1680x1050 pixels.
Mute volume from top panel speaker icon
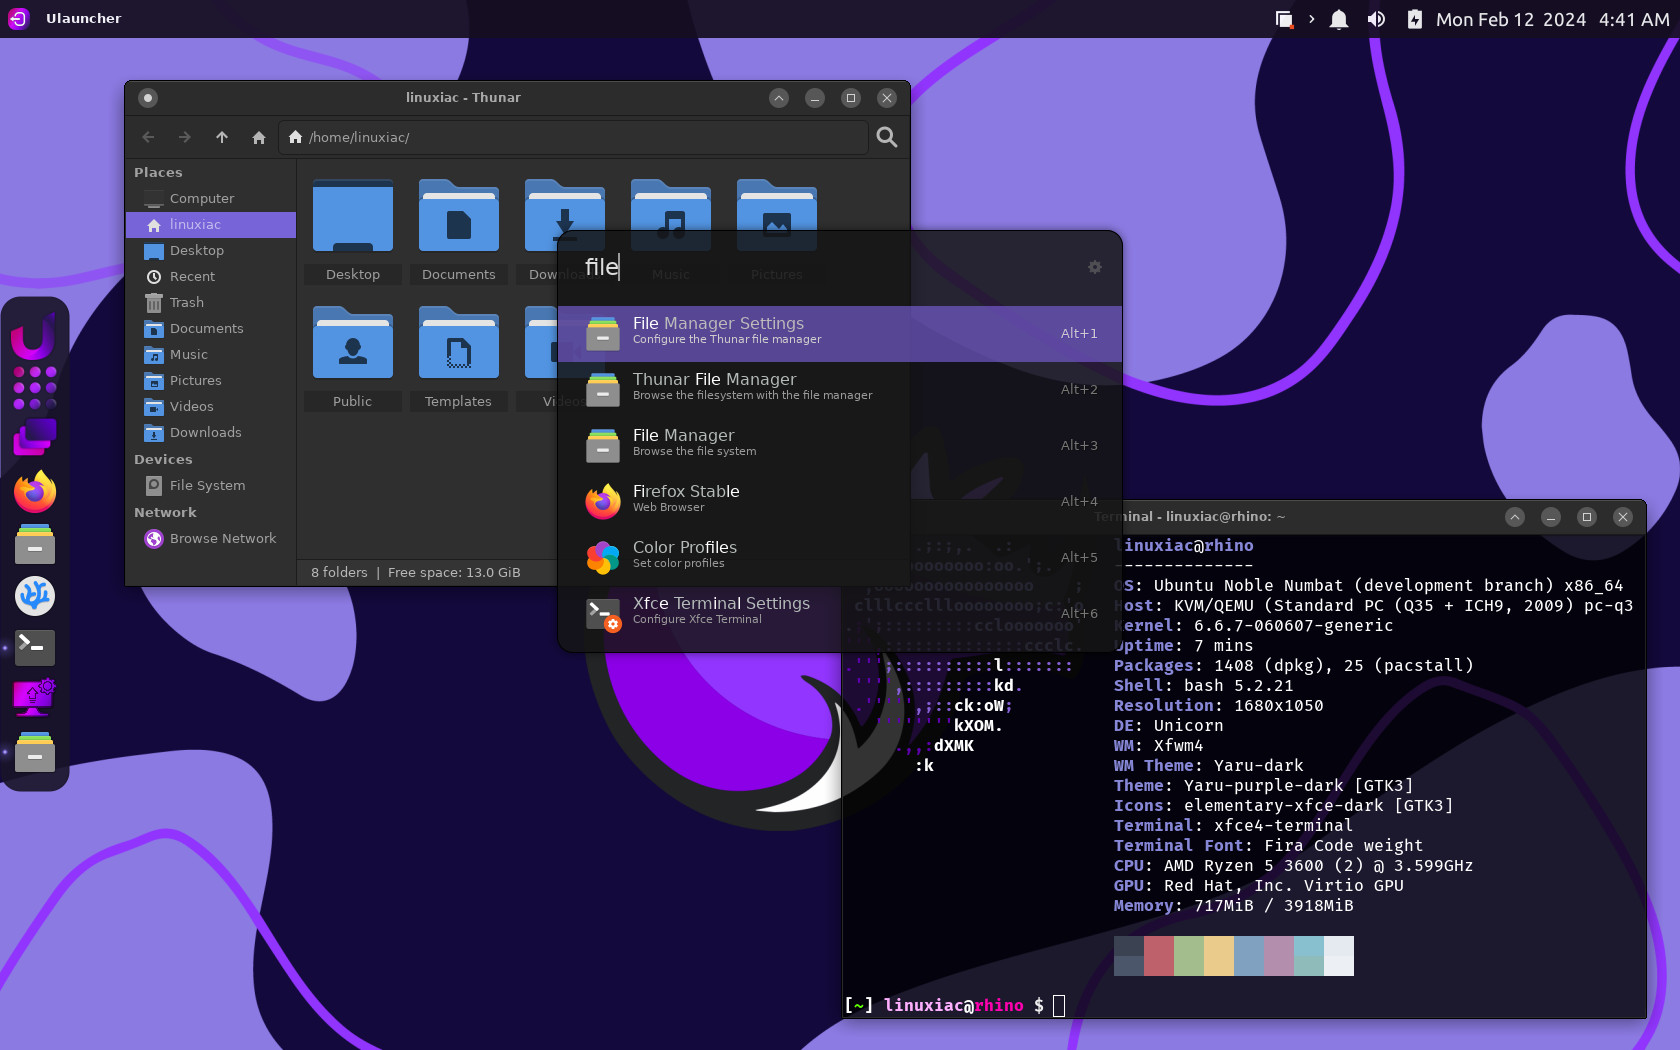click(x=1377, y=19)
